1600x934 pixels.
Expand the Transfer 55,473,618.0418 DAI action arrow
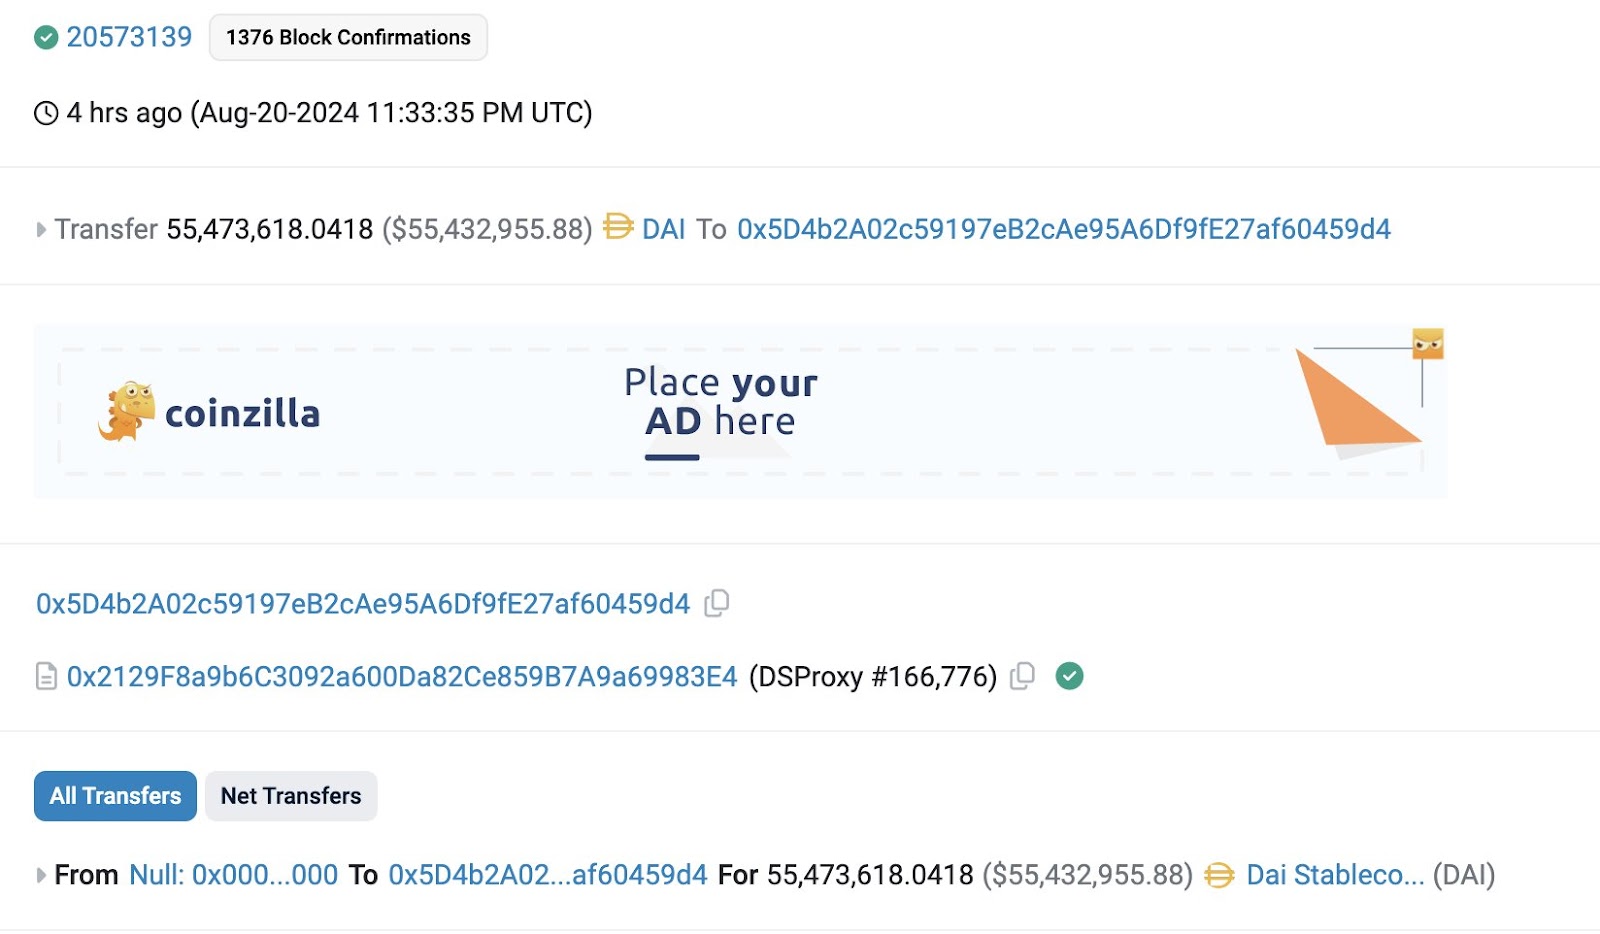(41, 230)
